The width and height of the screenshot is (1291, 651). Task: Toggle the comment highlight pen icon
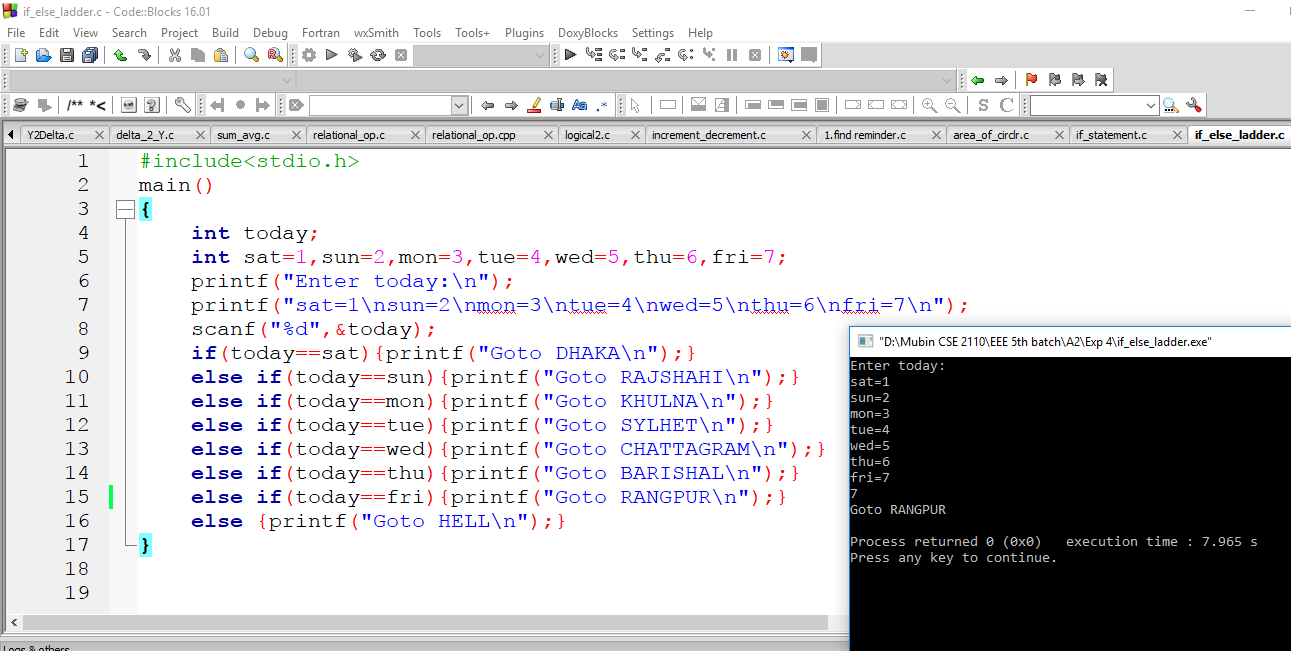tap(534, 104)
